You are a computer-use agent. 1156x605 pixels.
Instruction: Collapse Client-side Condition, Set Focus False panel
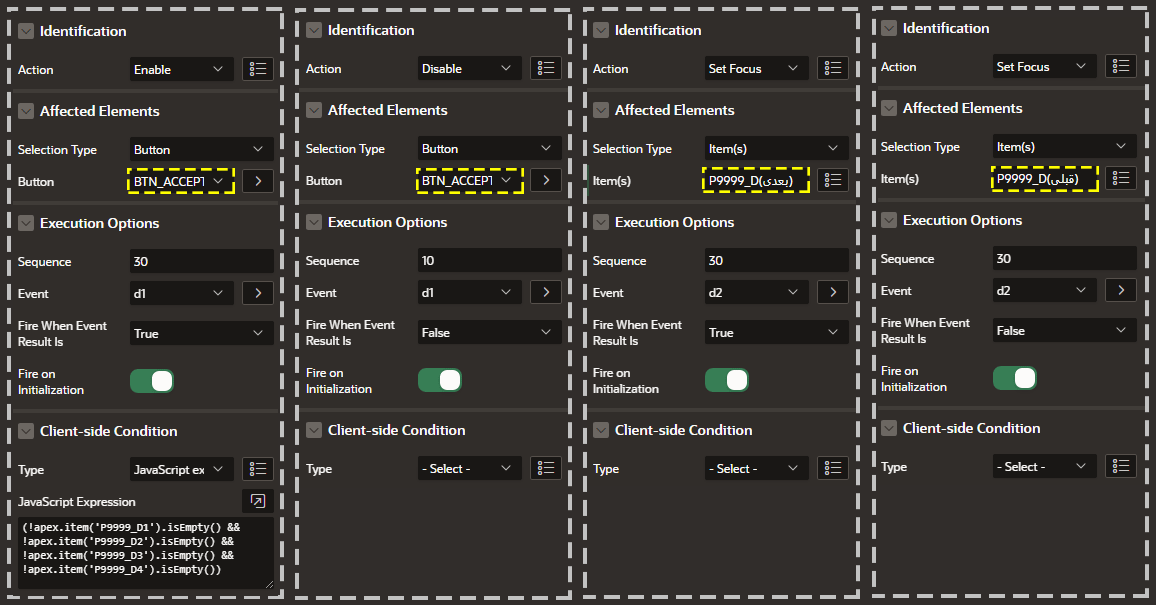click(889, 428)
